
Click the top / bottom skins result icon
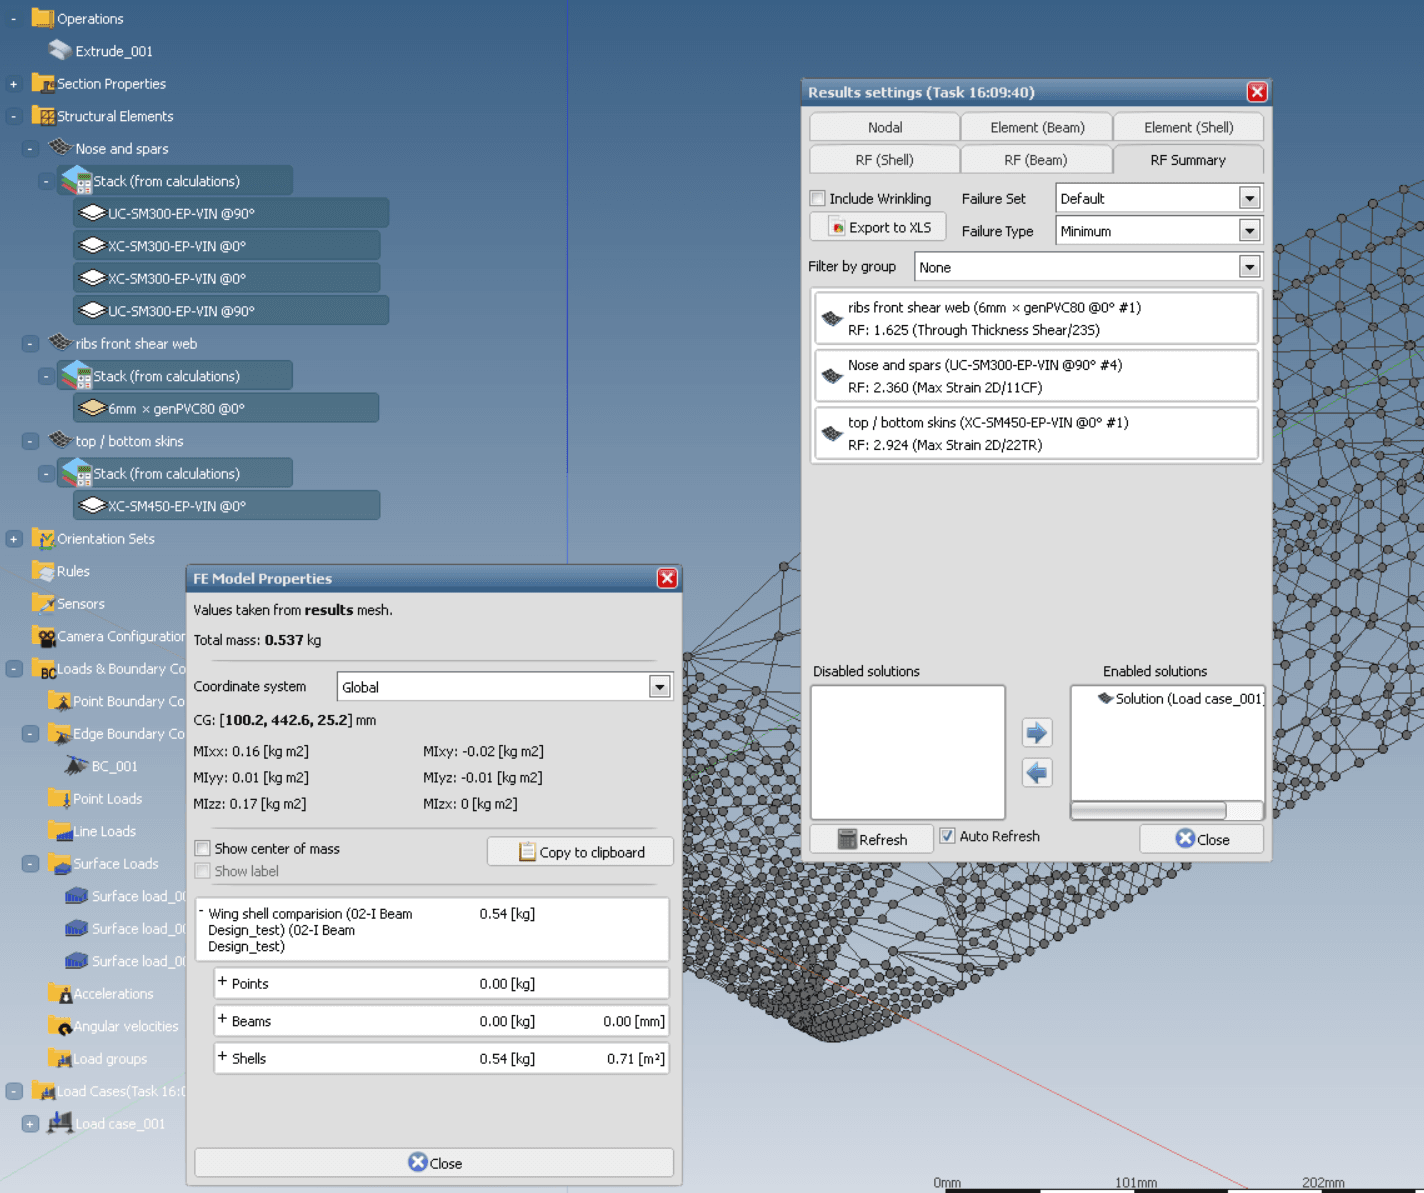pyautogui.click(x=832, y=434)
